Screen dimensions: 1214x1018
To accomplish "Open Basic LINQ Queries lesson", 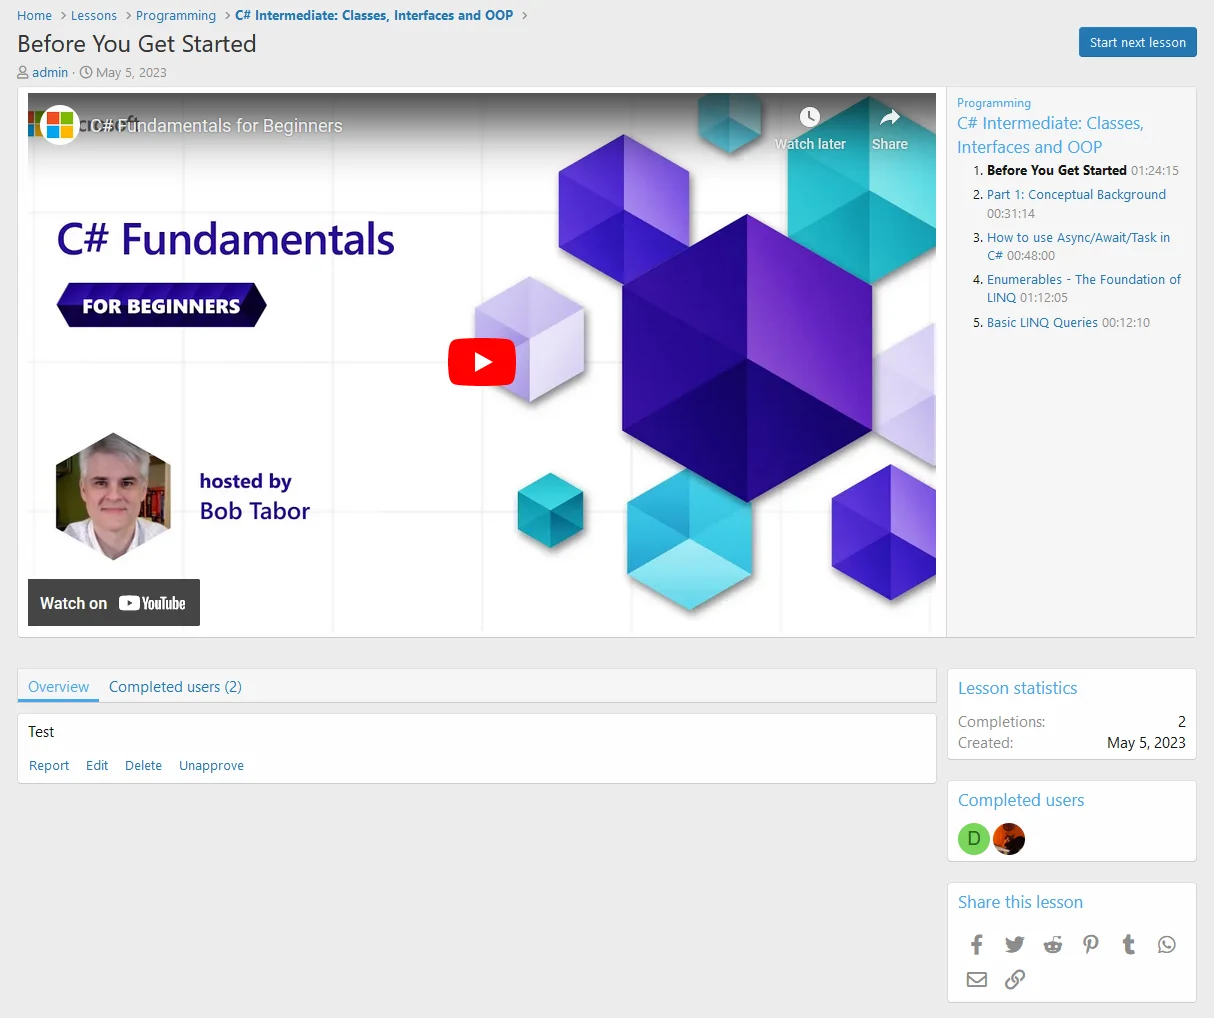I will 1042,323.
